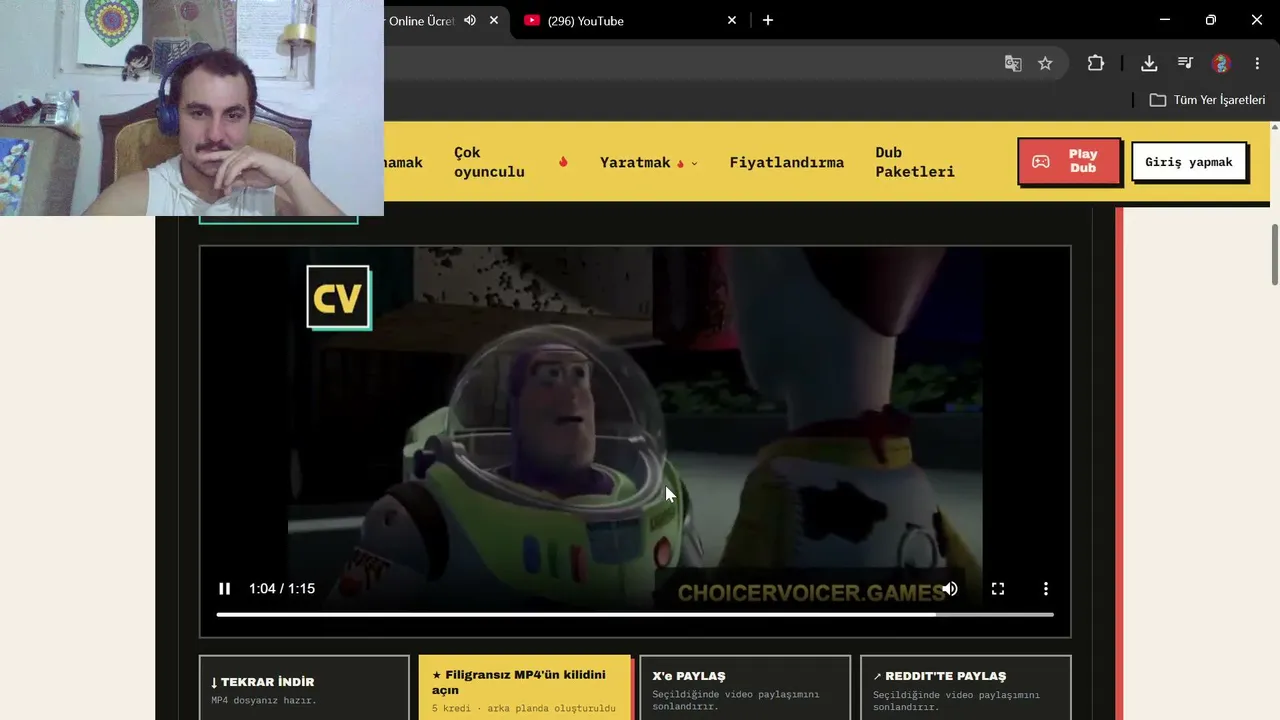The image size is (1280, 720).
Task: Pause the video playback
Action: 225,589
